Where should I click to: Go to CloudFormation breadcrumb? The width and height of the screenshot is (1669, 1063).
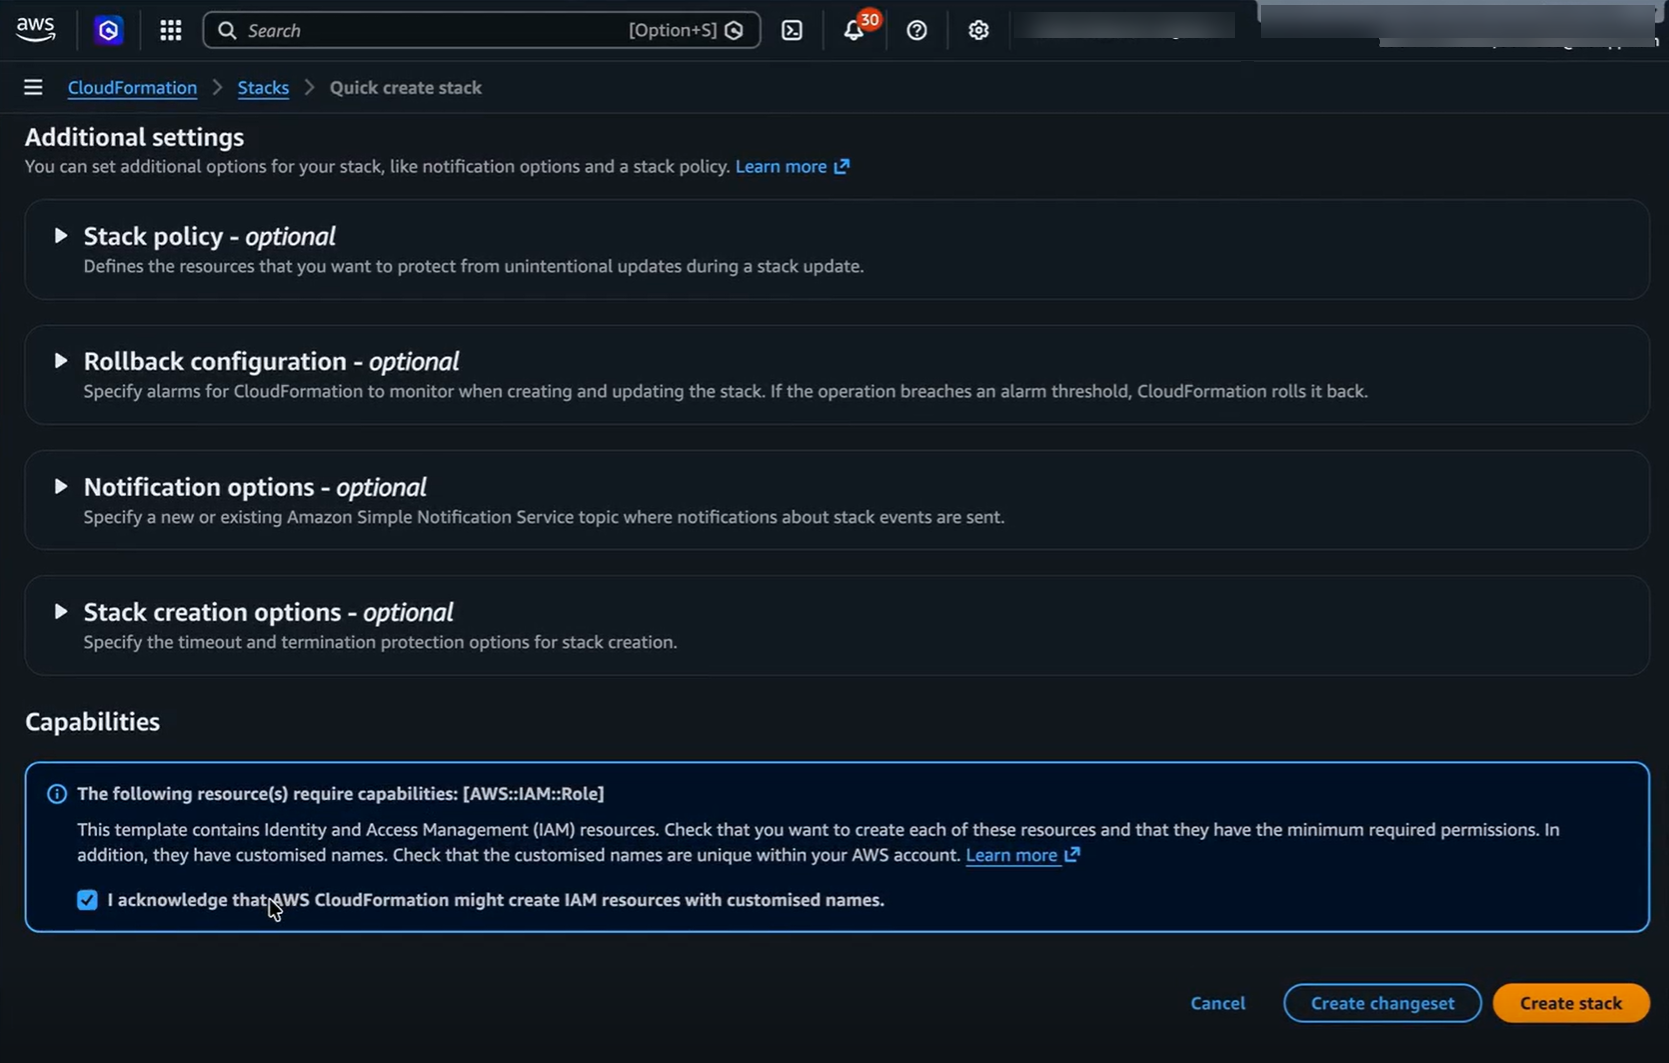point(132,87)
